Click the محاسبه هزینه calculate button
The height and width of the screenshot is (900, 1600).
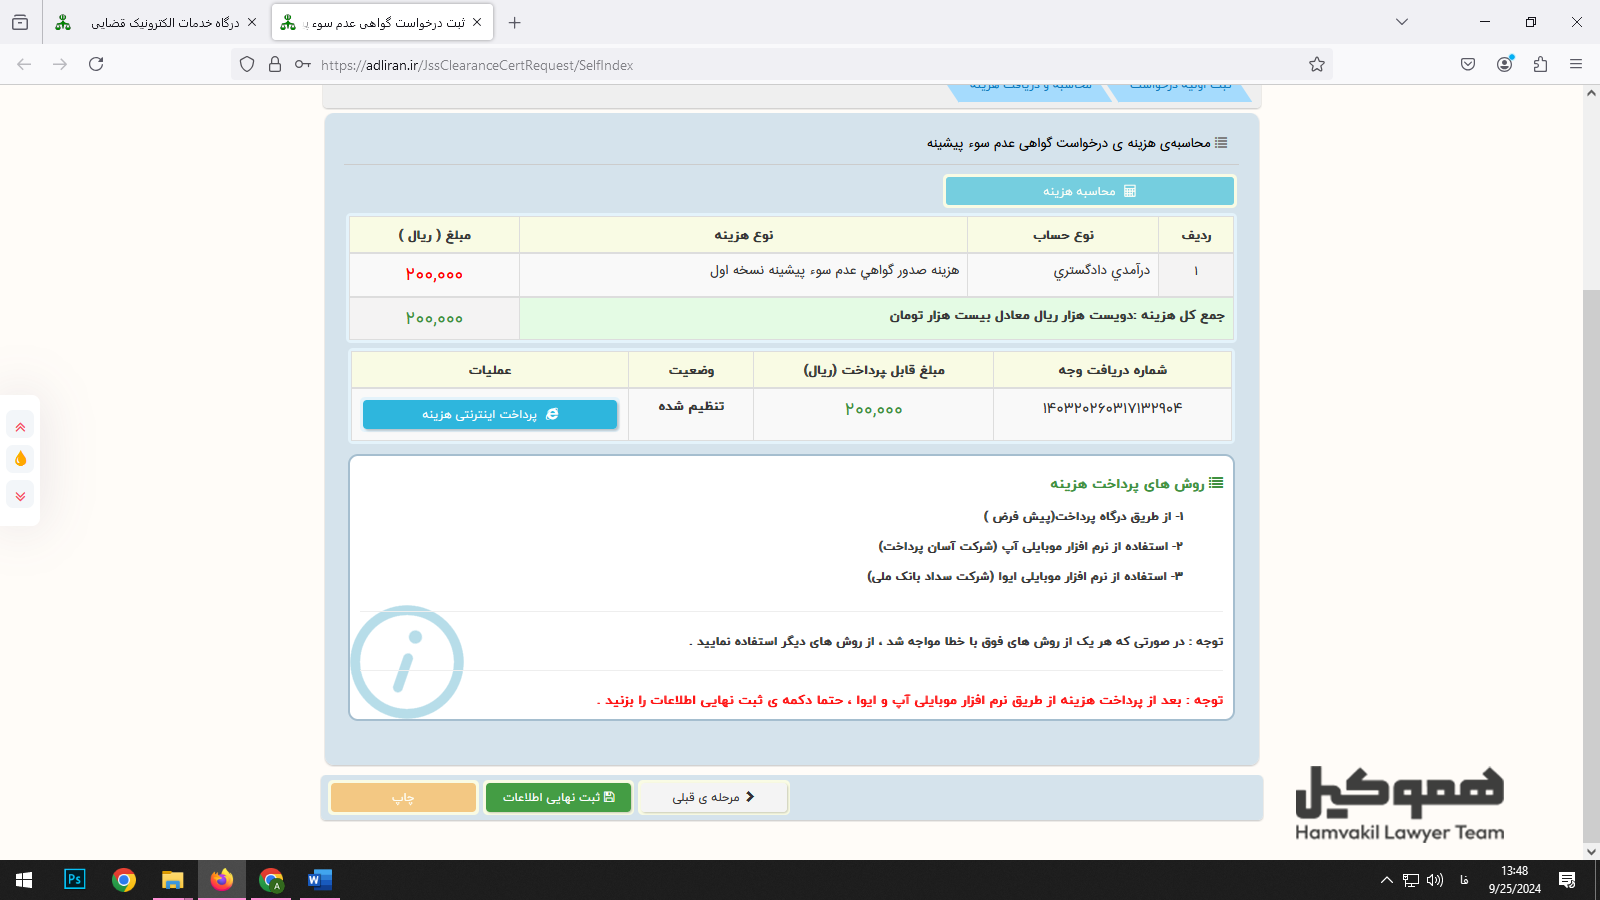pos(1089,191)
